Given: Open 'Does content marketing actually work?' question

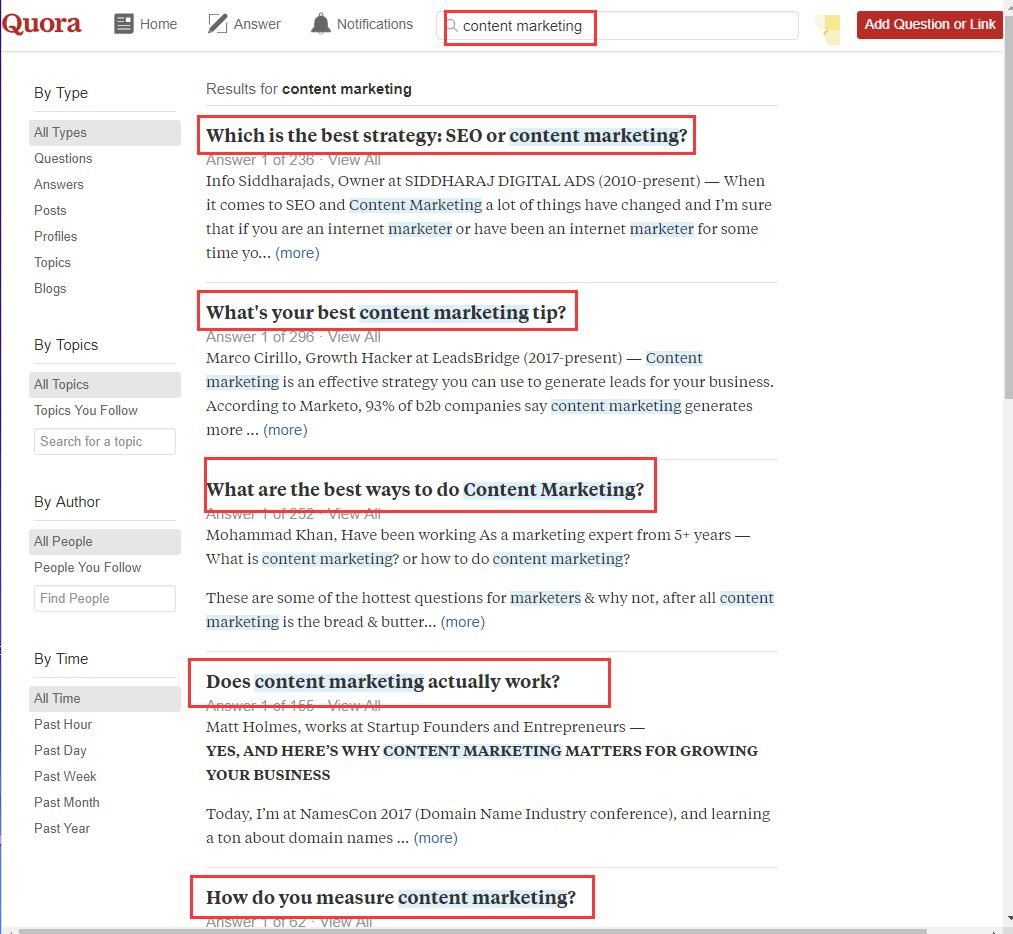Looking at the screenshot, I should (x=383, y=681).
